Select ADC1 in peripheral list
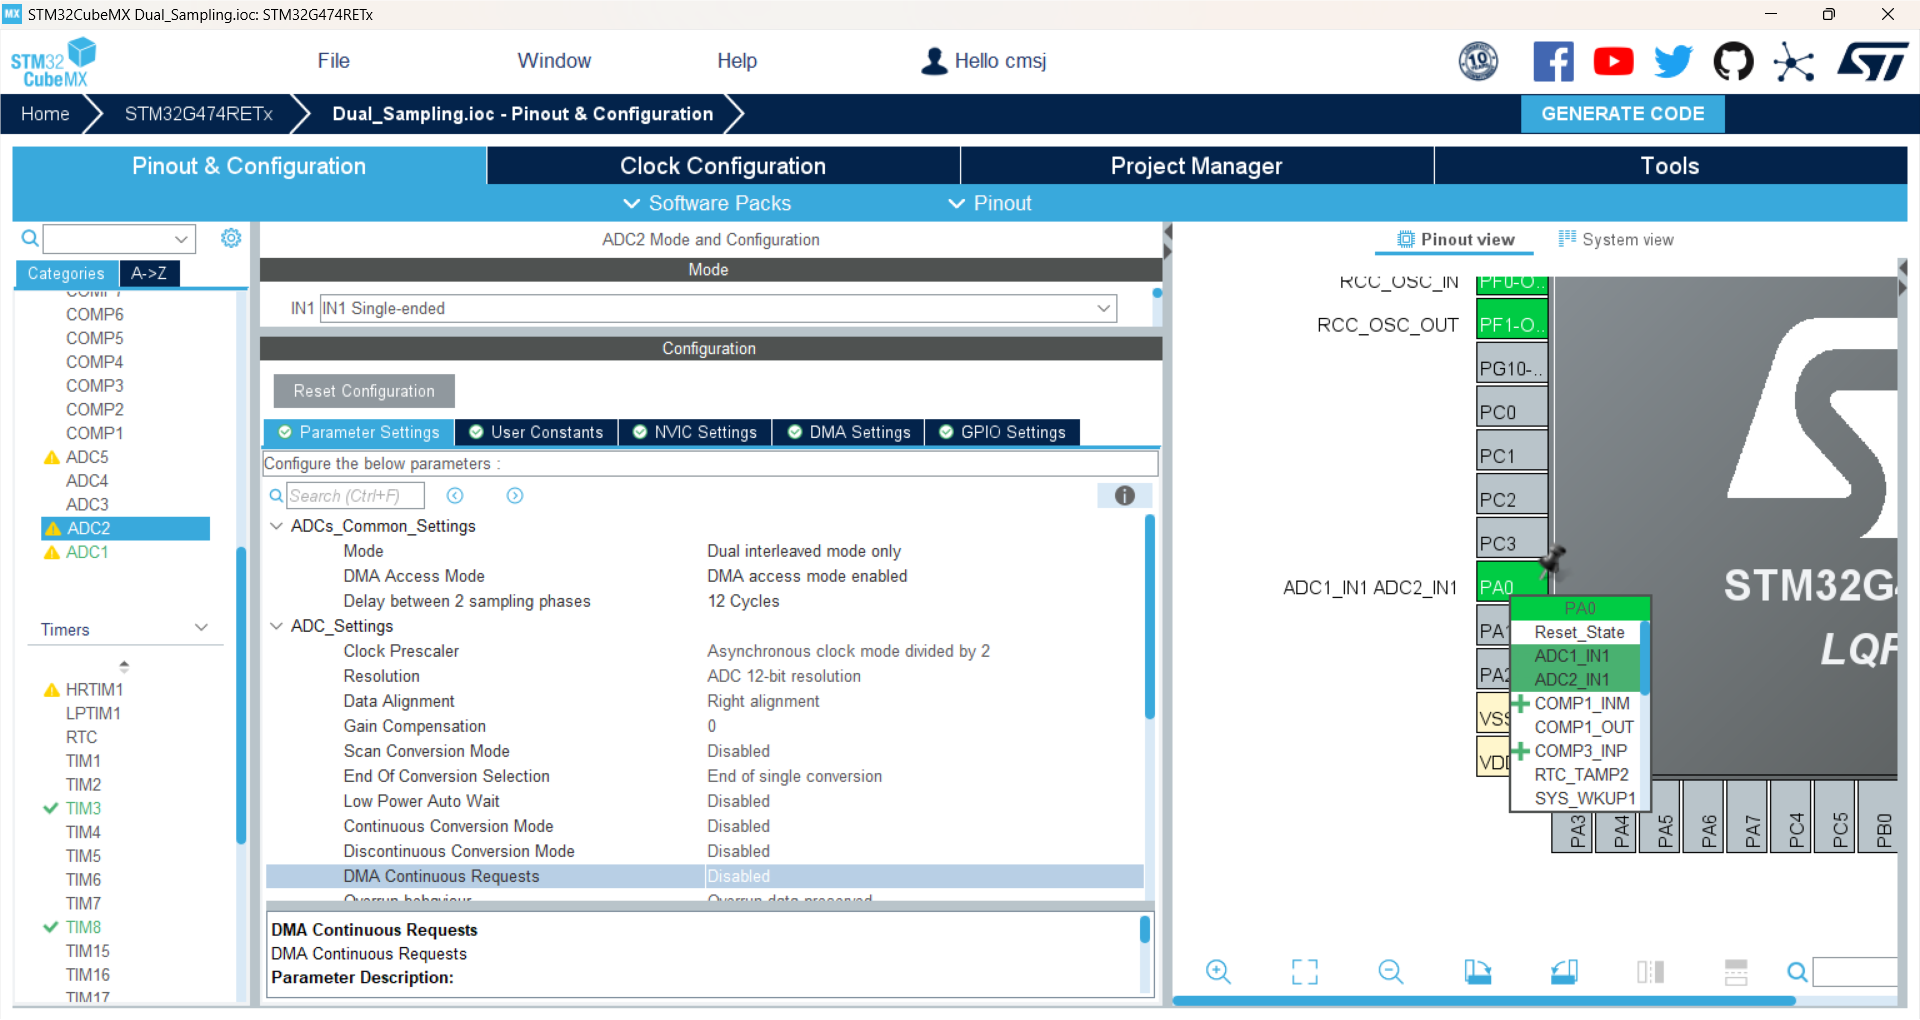Image resolution: width=1920 pixels, height=1020 pixels. [x=87, y=552]
